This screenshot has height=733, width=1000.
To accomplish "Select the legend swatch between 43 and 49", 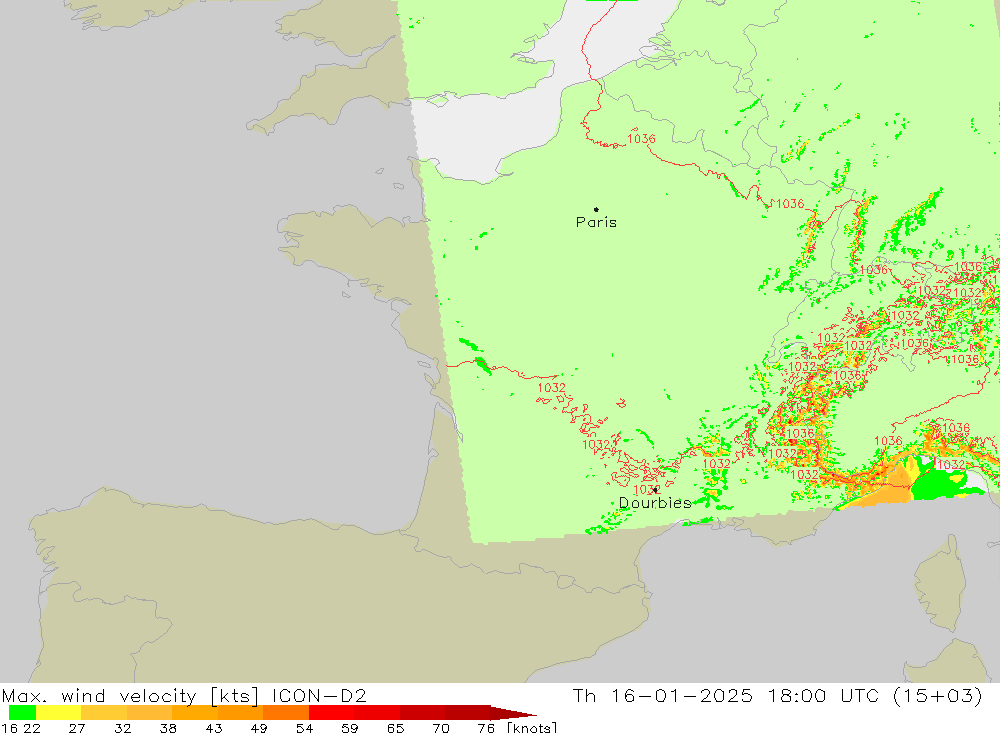I will point(240,713).
